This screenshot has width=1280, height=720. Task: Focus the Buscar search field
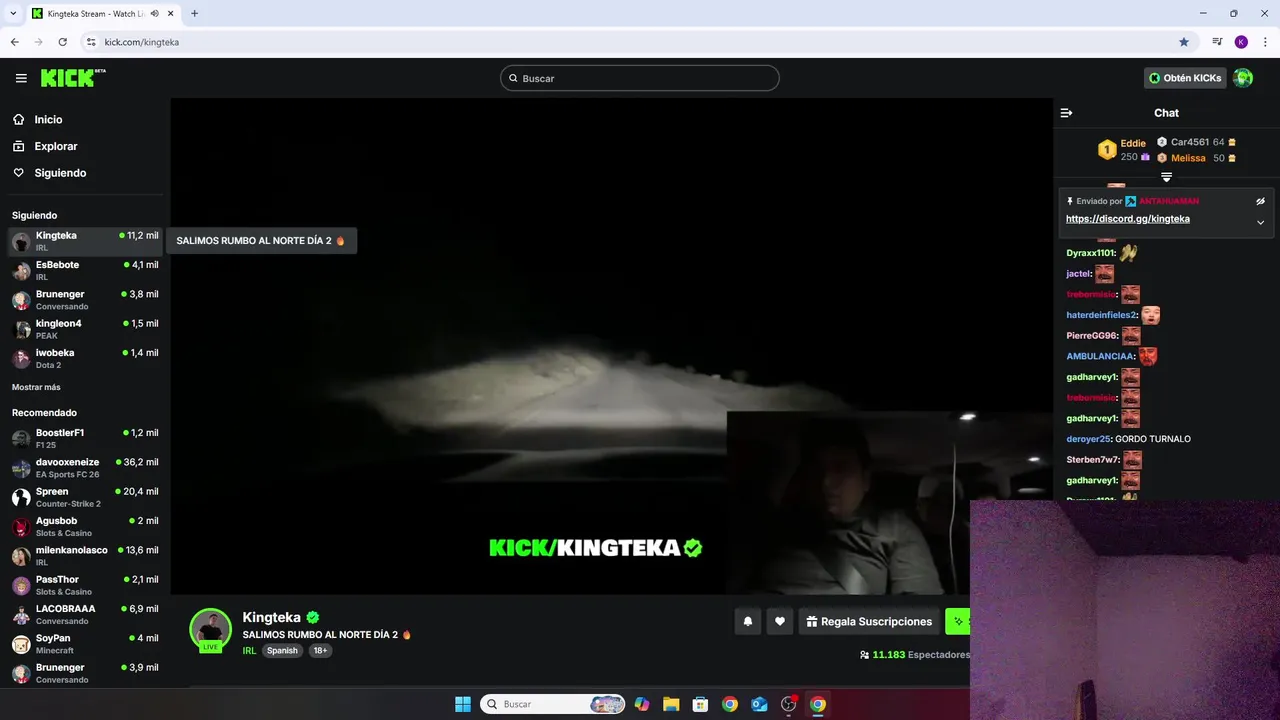point(640,78)
